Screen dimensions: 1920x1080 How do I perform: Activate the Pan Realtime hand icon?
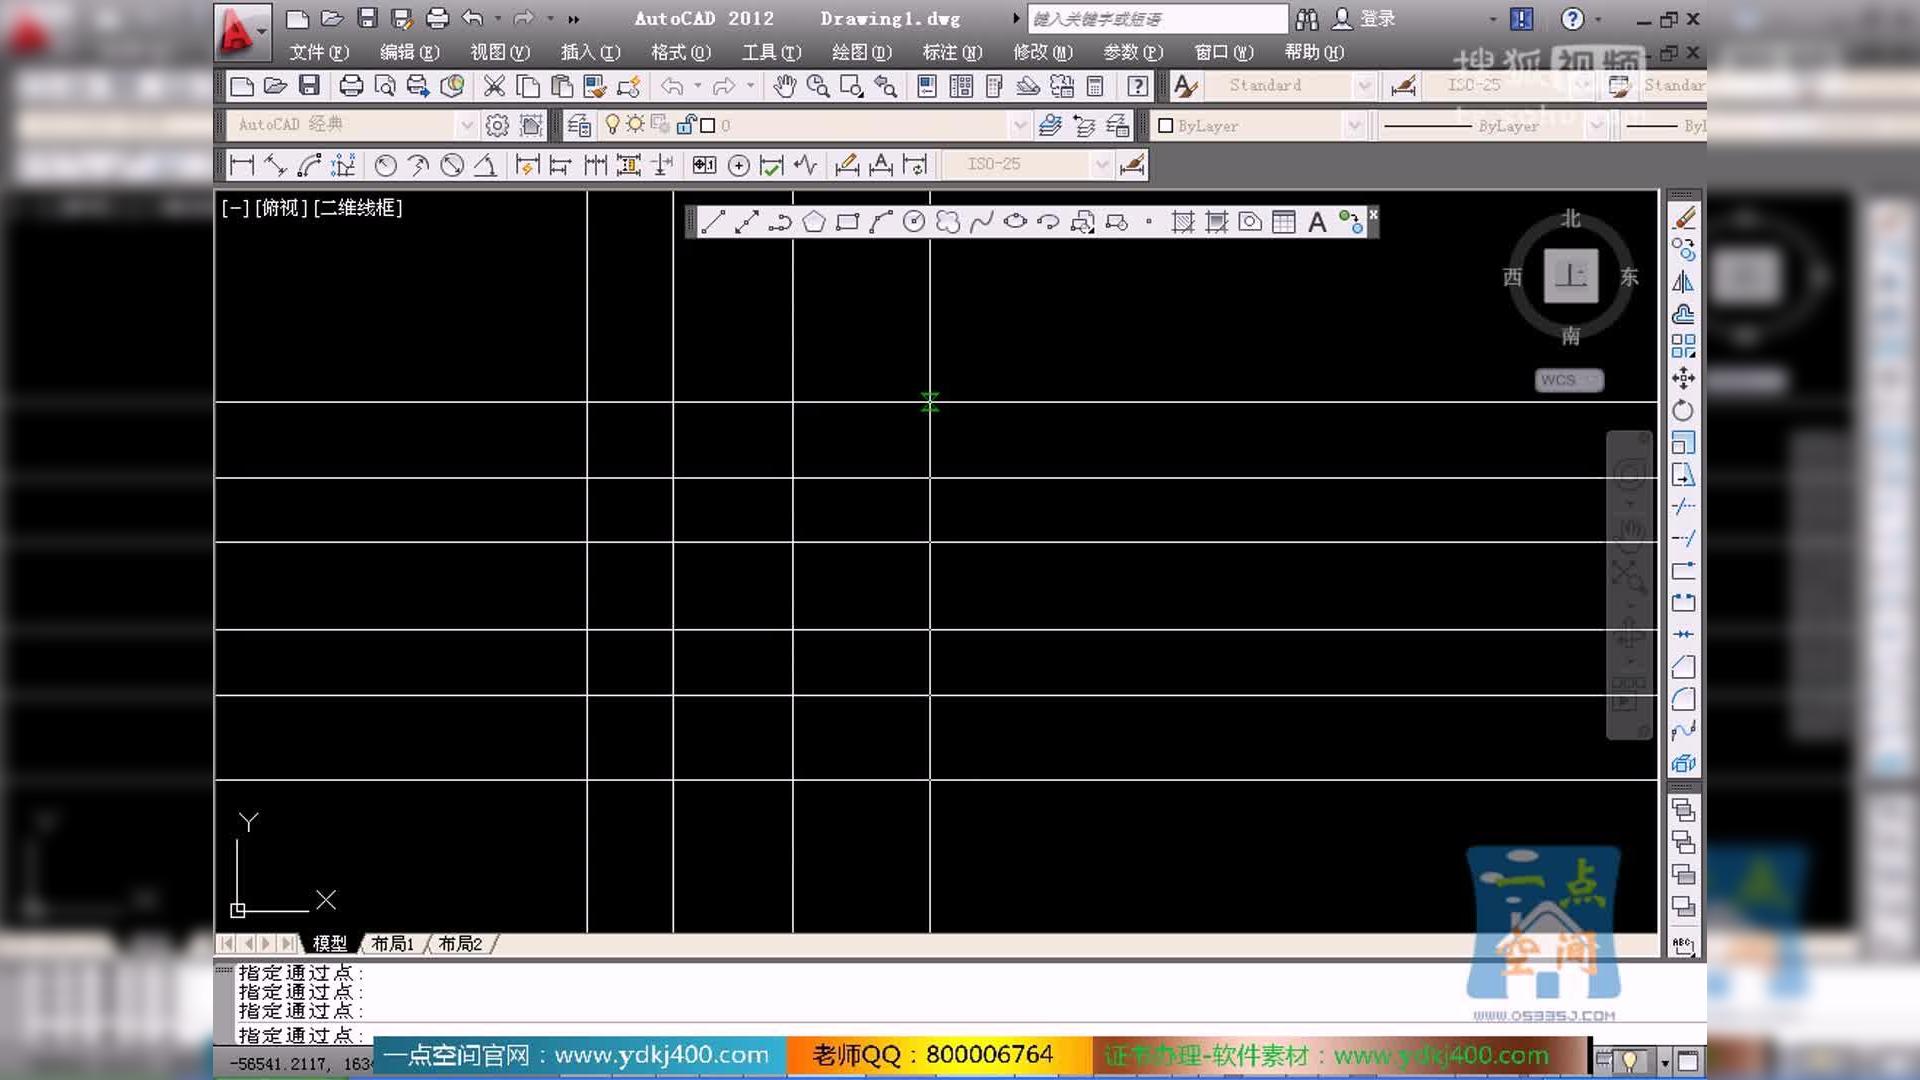(783, 87)
